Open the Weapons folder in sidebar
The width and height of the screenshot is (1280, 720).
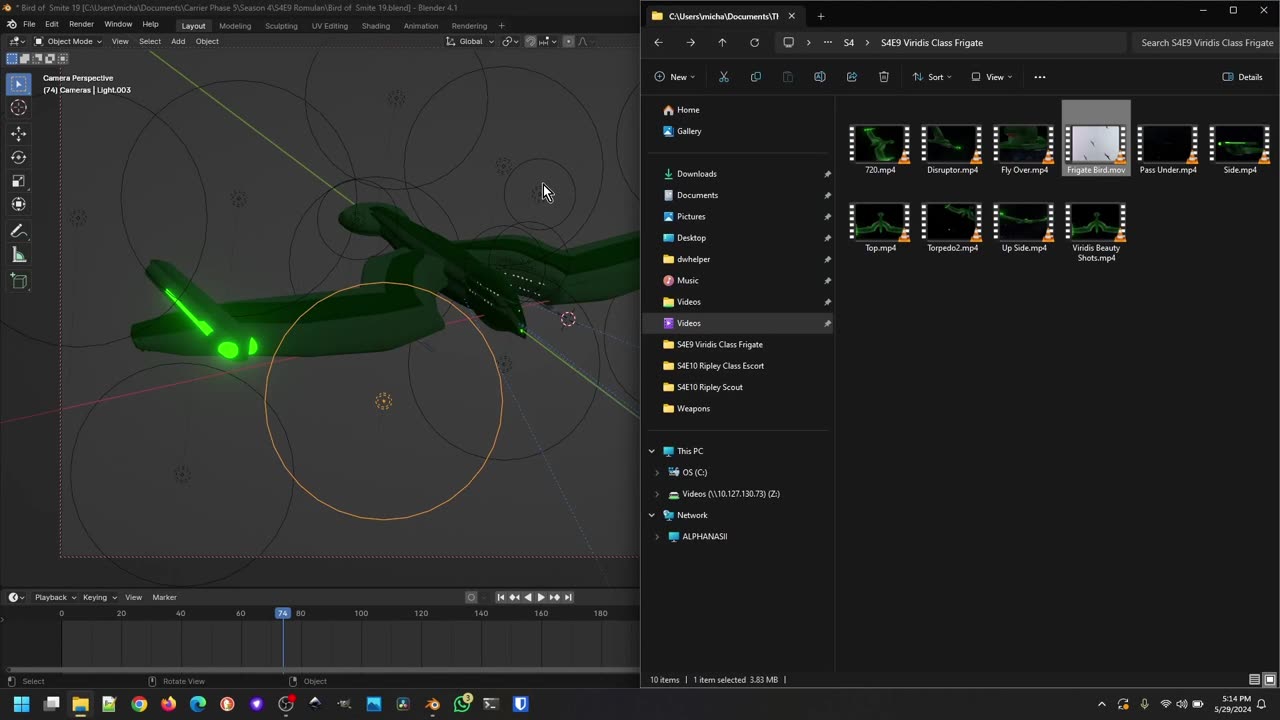(693, 408)
